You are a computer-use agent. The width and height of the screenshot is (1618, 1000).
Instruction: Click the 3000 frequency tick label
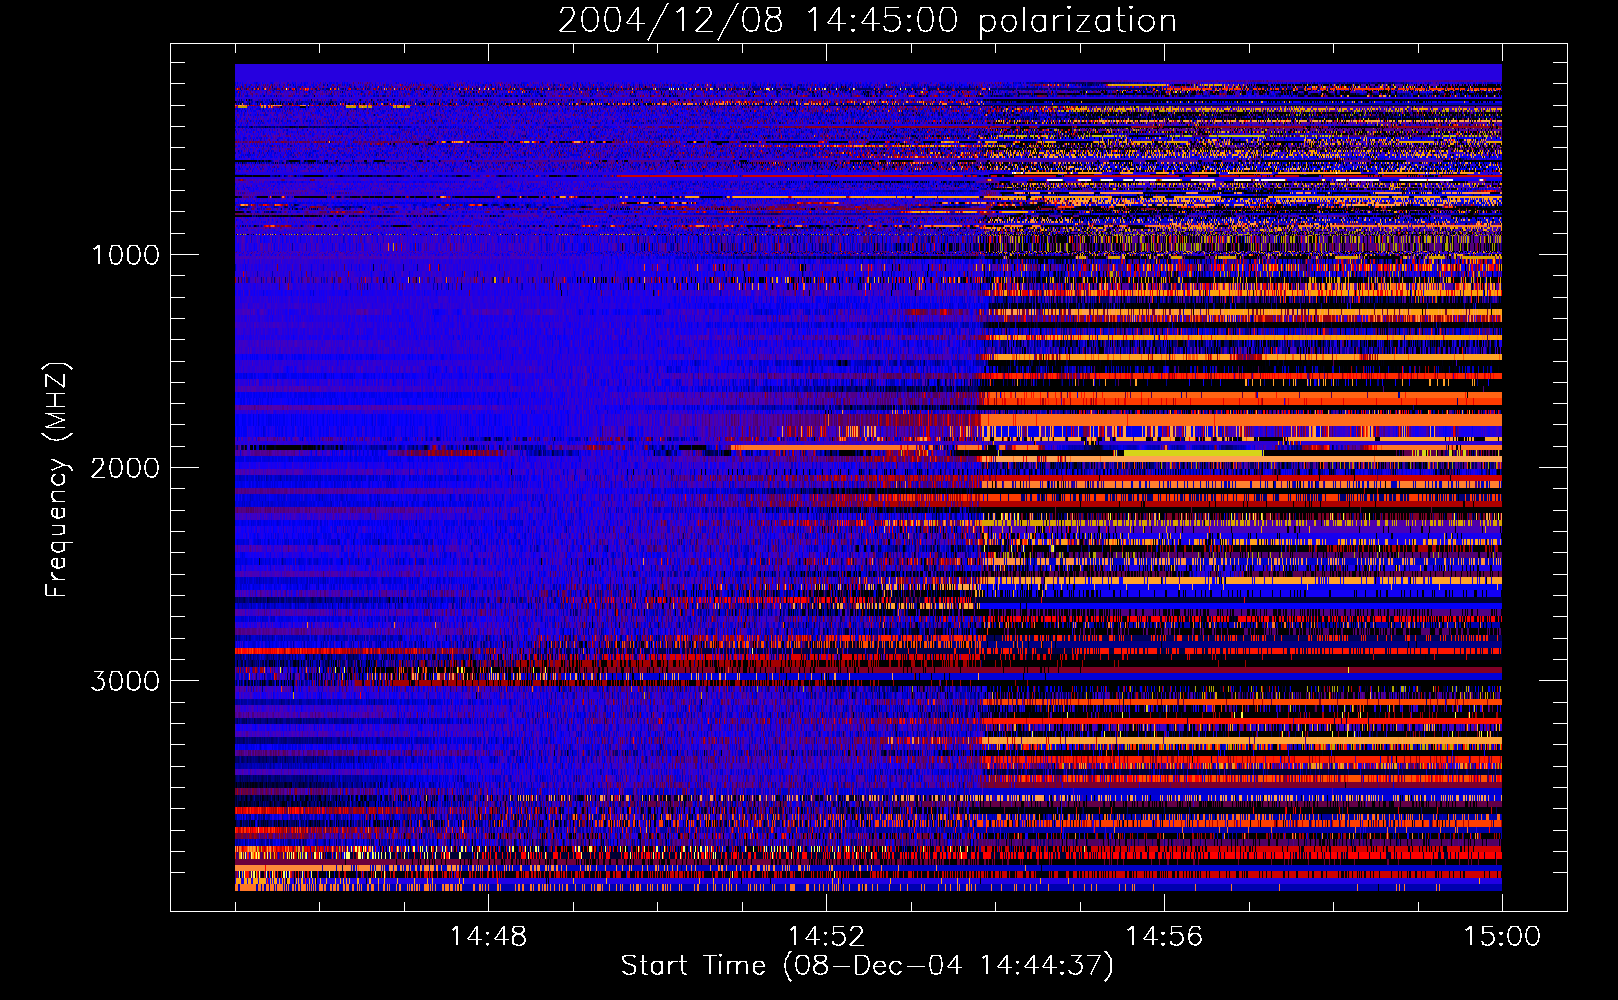(125, 681)
